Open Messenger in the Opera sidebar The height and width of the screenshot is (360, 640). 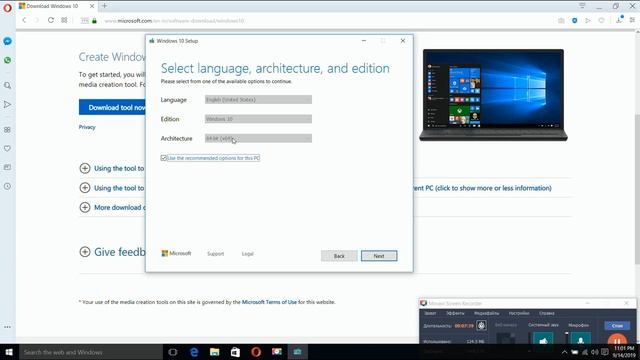[x=7, y=41]
